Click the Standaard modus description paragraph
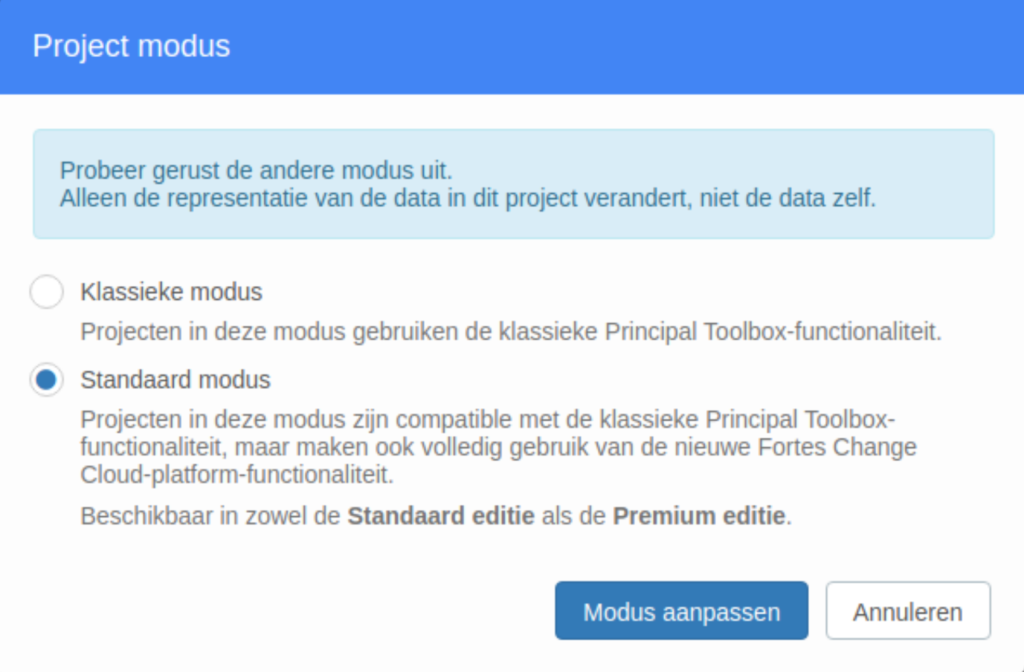The width and height of the screenshot is (1024, 672). (498, 447)
